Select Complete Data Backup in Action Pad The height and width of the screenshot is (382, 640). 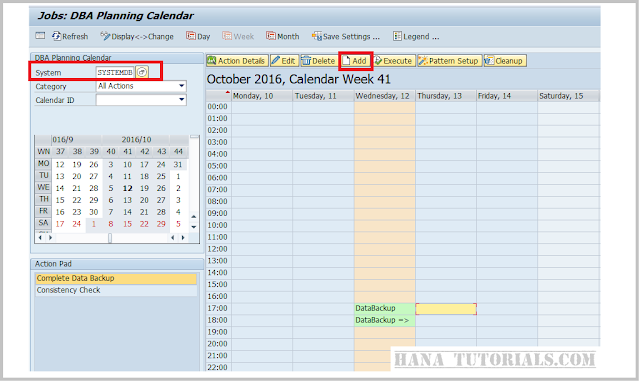116,278
